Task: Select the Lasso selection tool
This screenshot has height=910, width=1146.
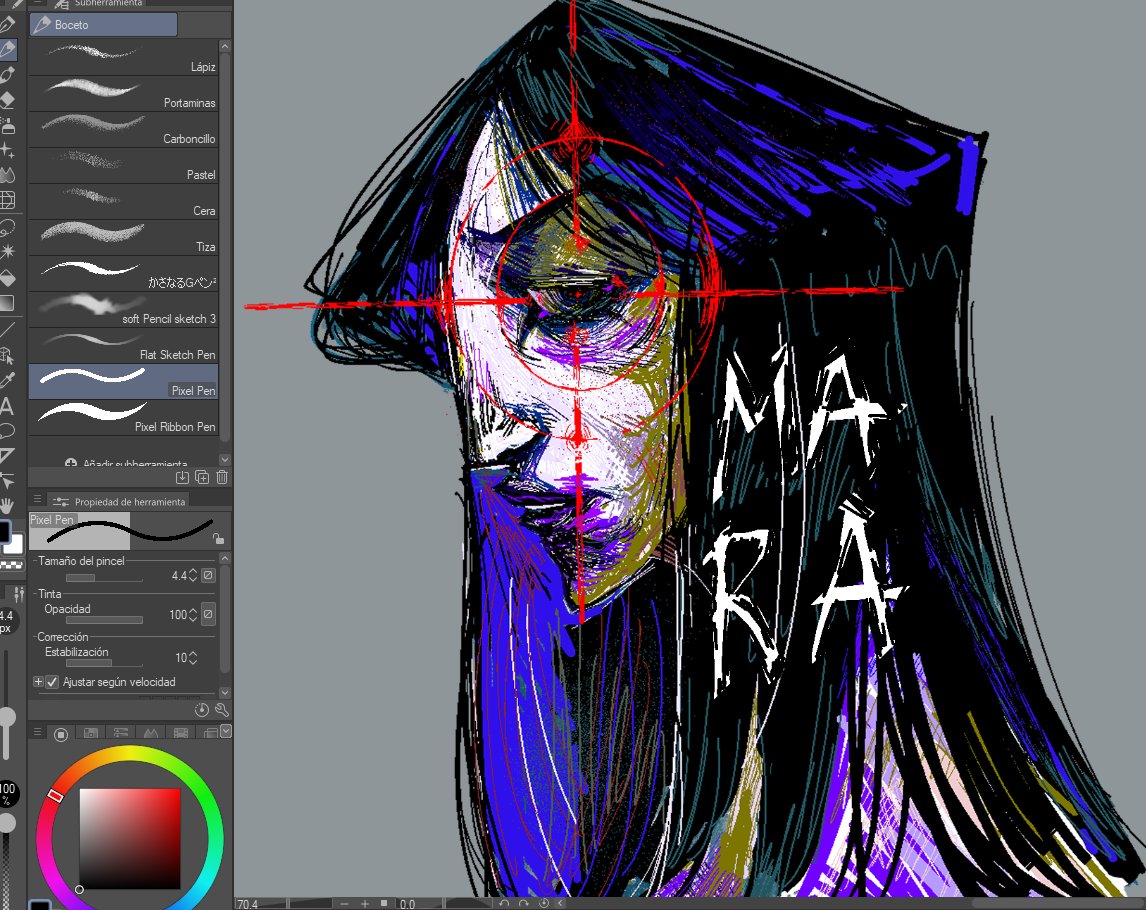Action: click(x=7, y=227)
